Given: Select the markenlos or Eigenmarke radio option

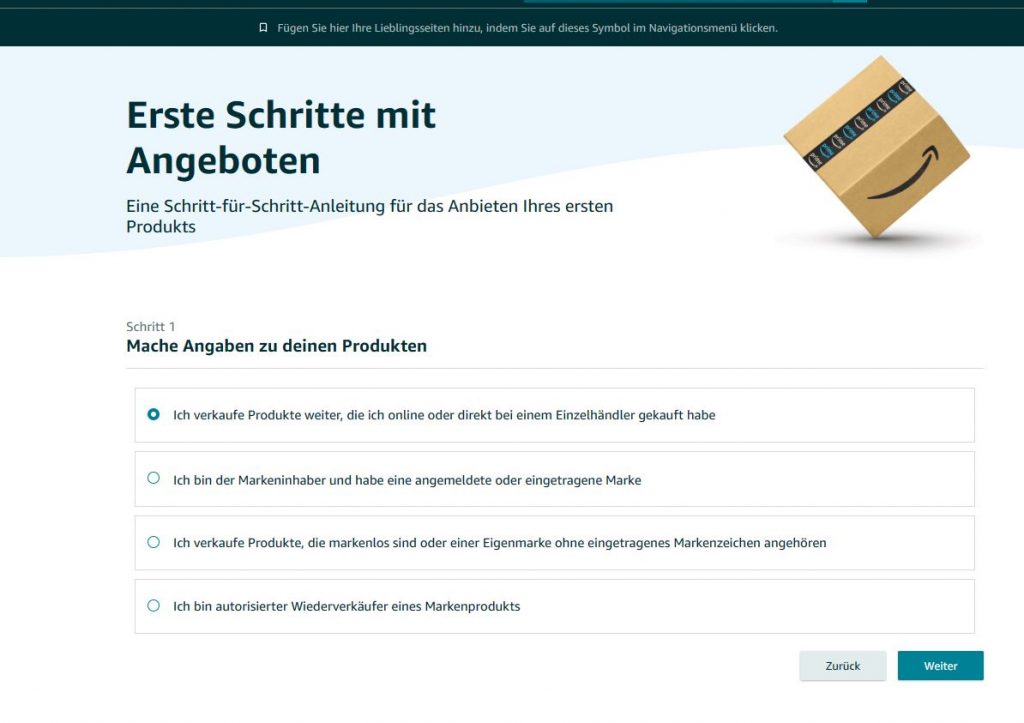Looking at the screenshot, I should coord(153,542).
